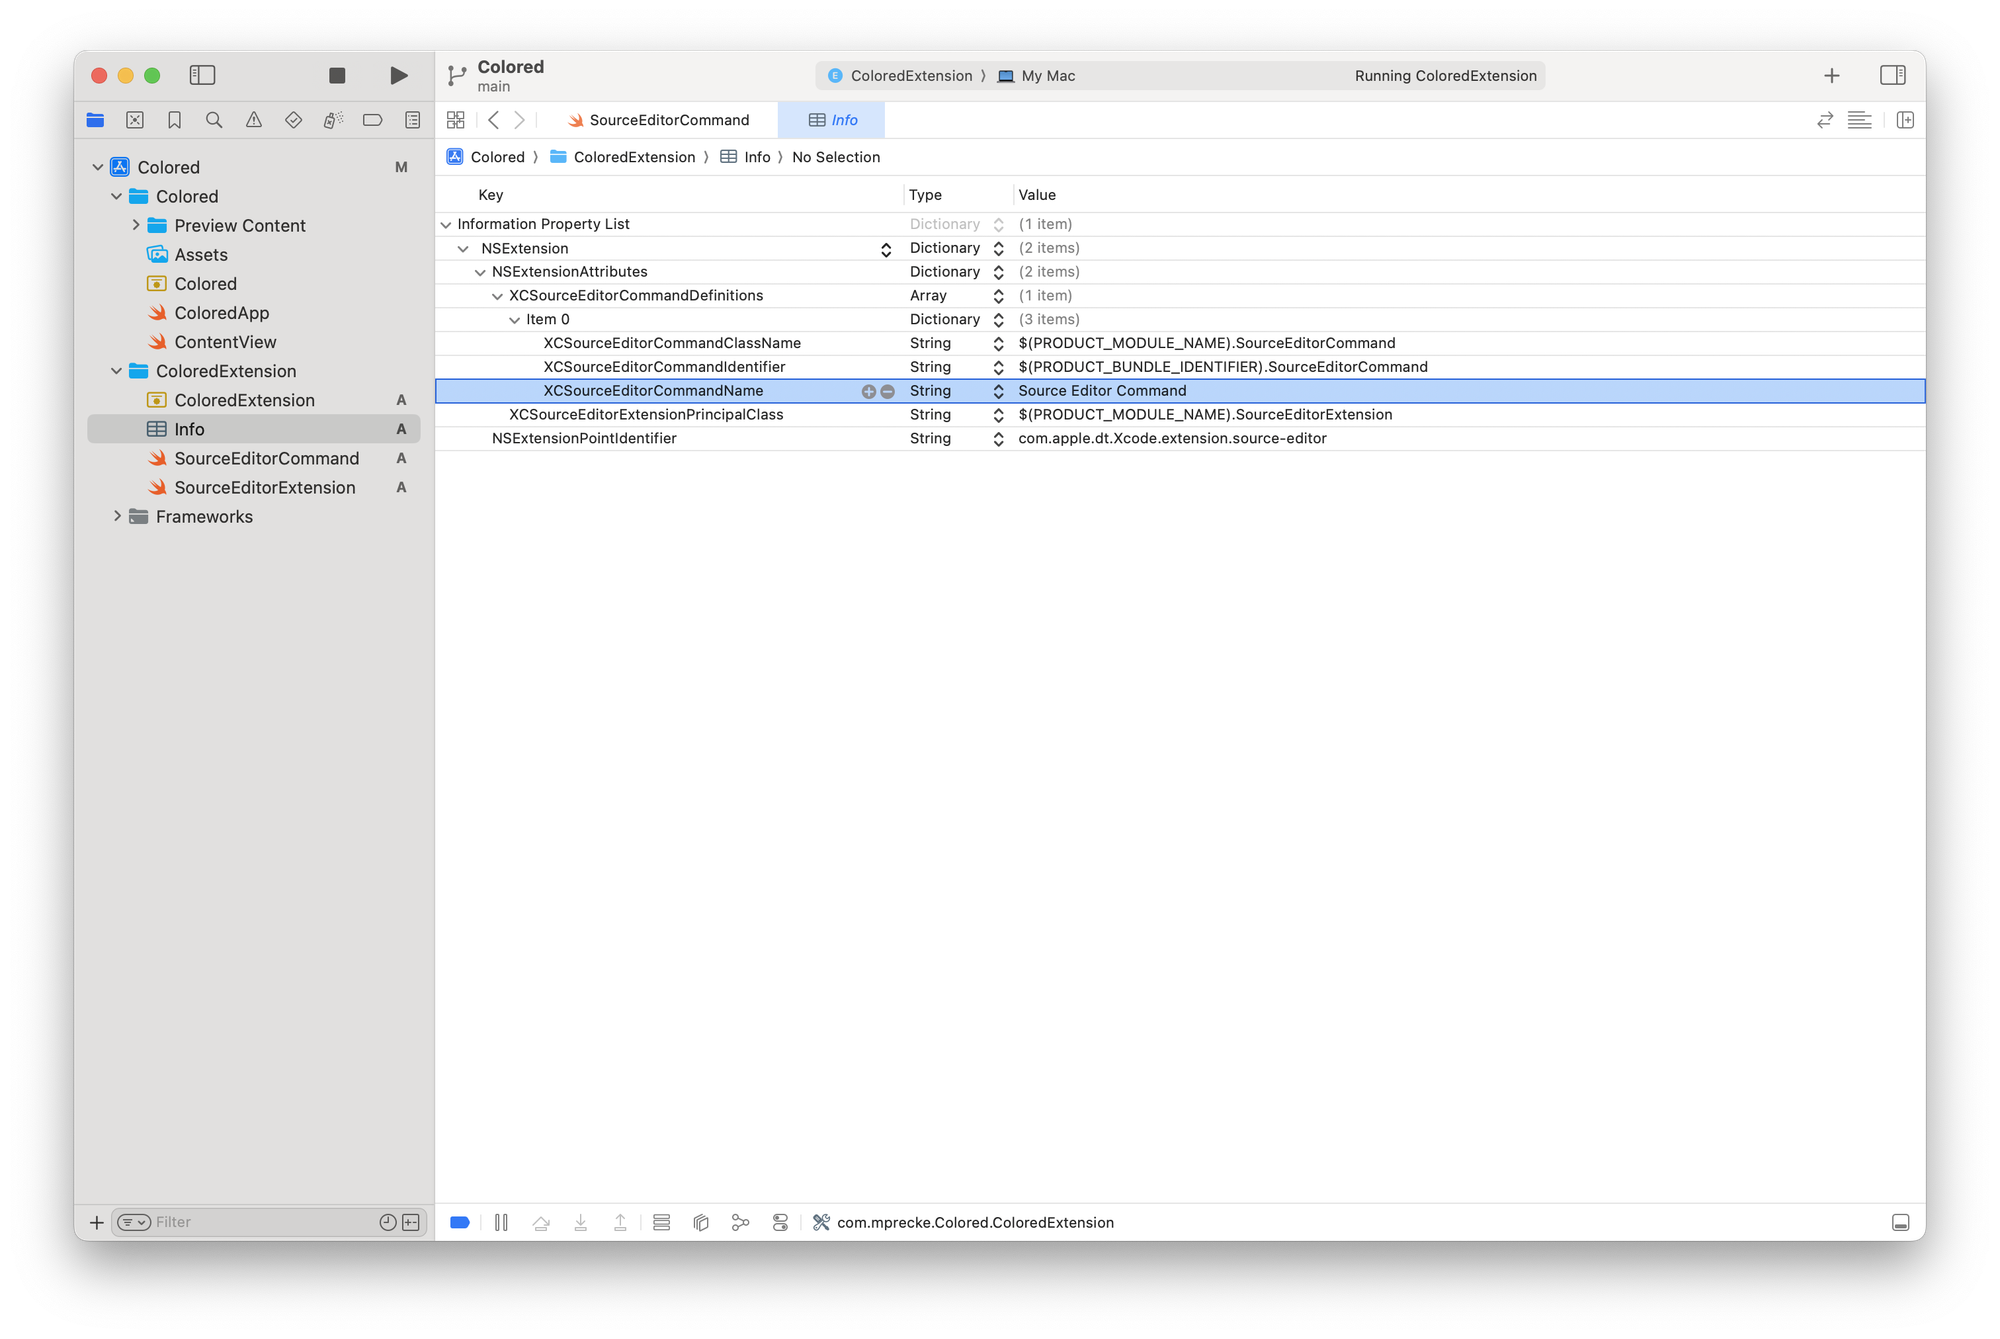
Task: Go back in editor history
Action: point(493,120)
